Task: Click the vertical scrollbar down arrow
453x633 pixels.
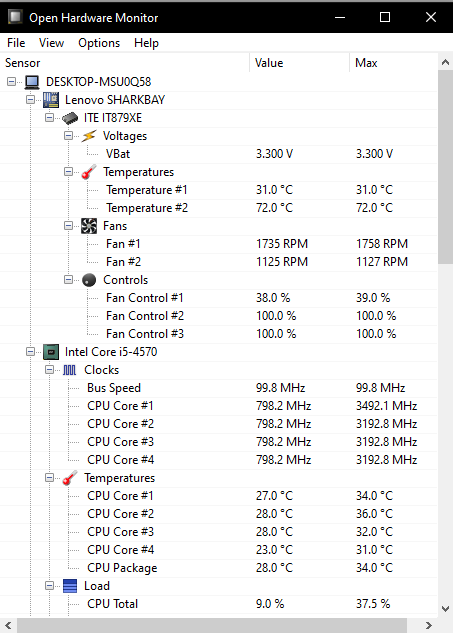Action: pyautogui.click(x=445, y=609)
